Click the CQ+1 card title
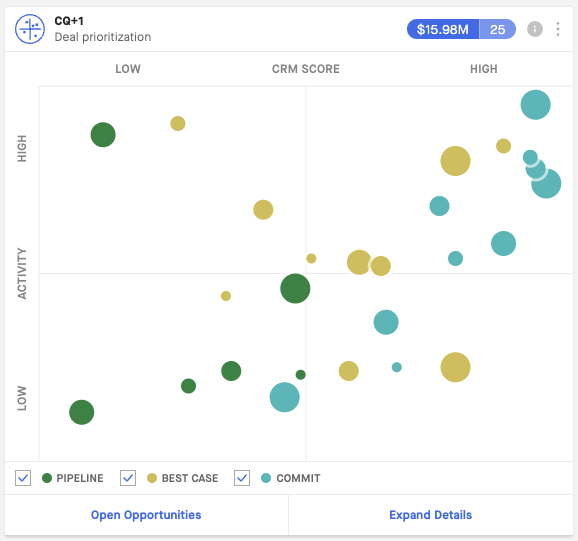This screenshot has height=541, width=578. click(69, 21)
